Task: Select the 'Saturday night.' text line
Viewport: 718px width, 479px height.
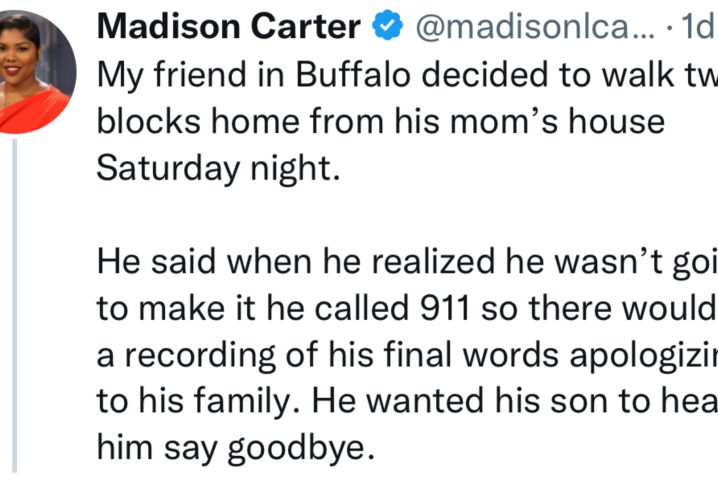Action: (x=218, y=169)
